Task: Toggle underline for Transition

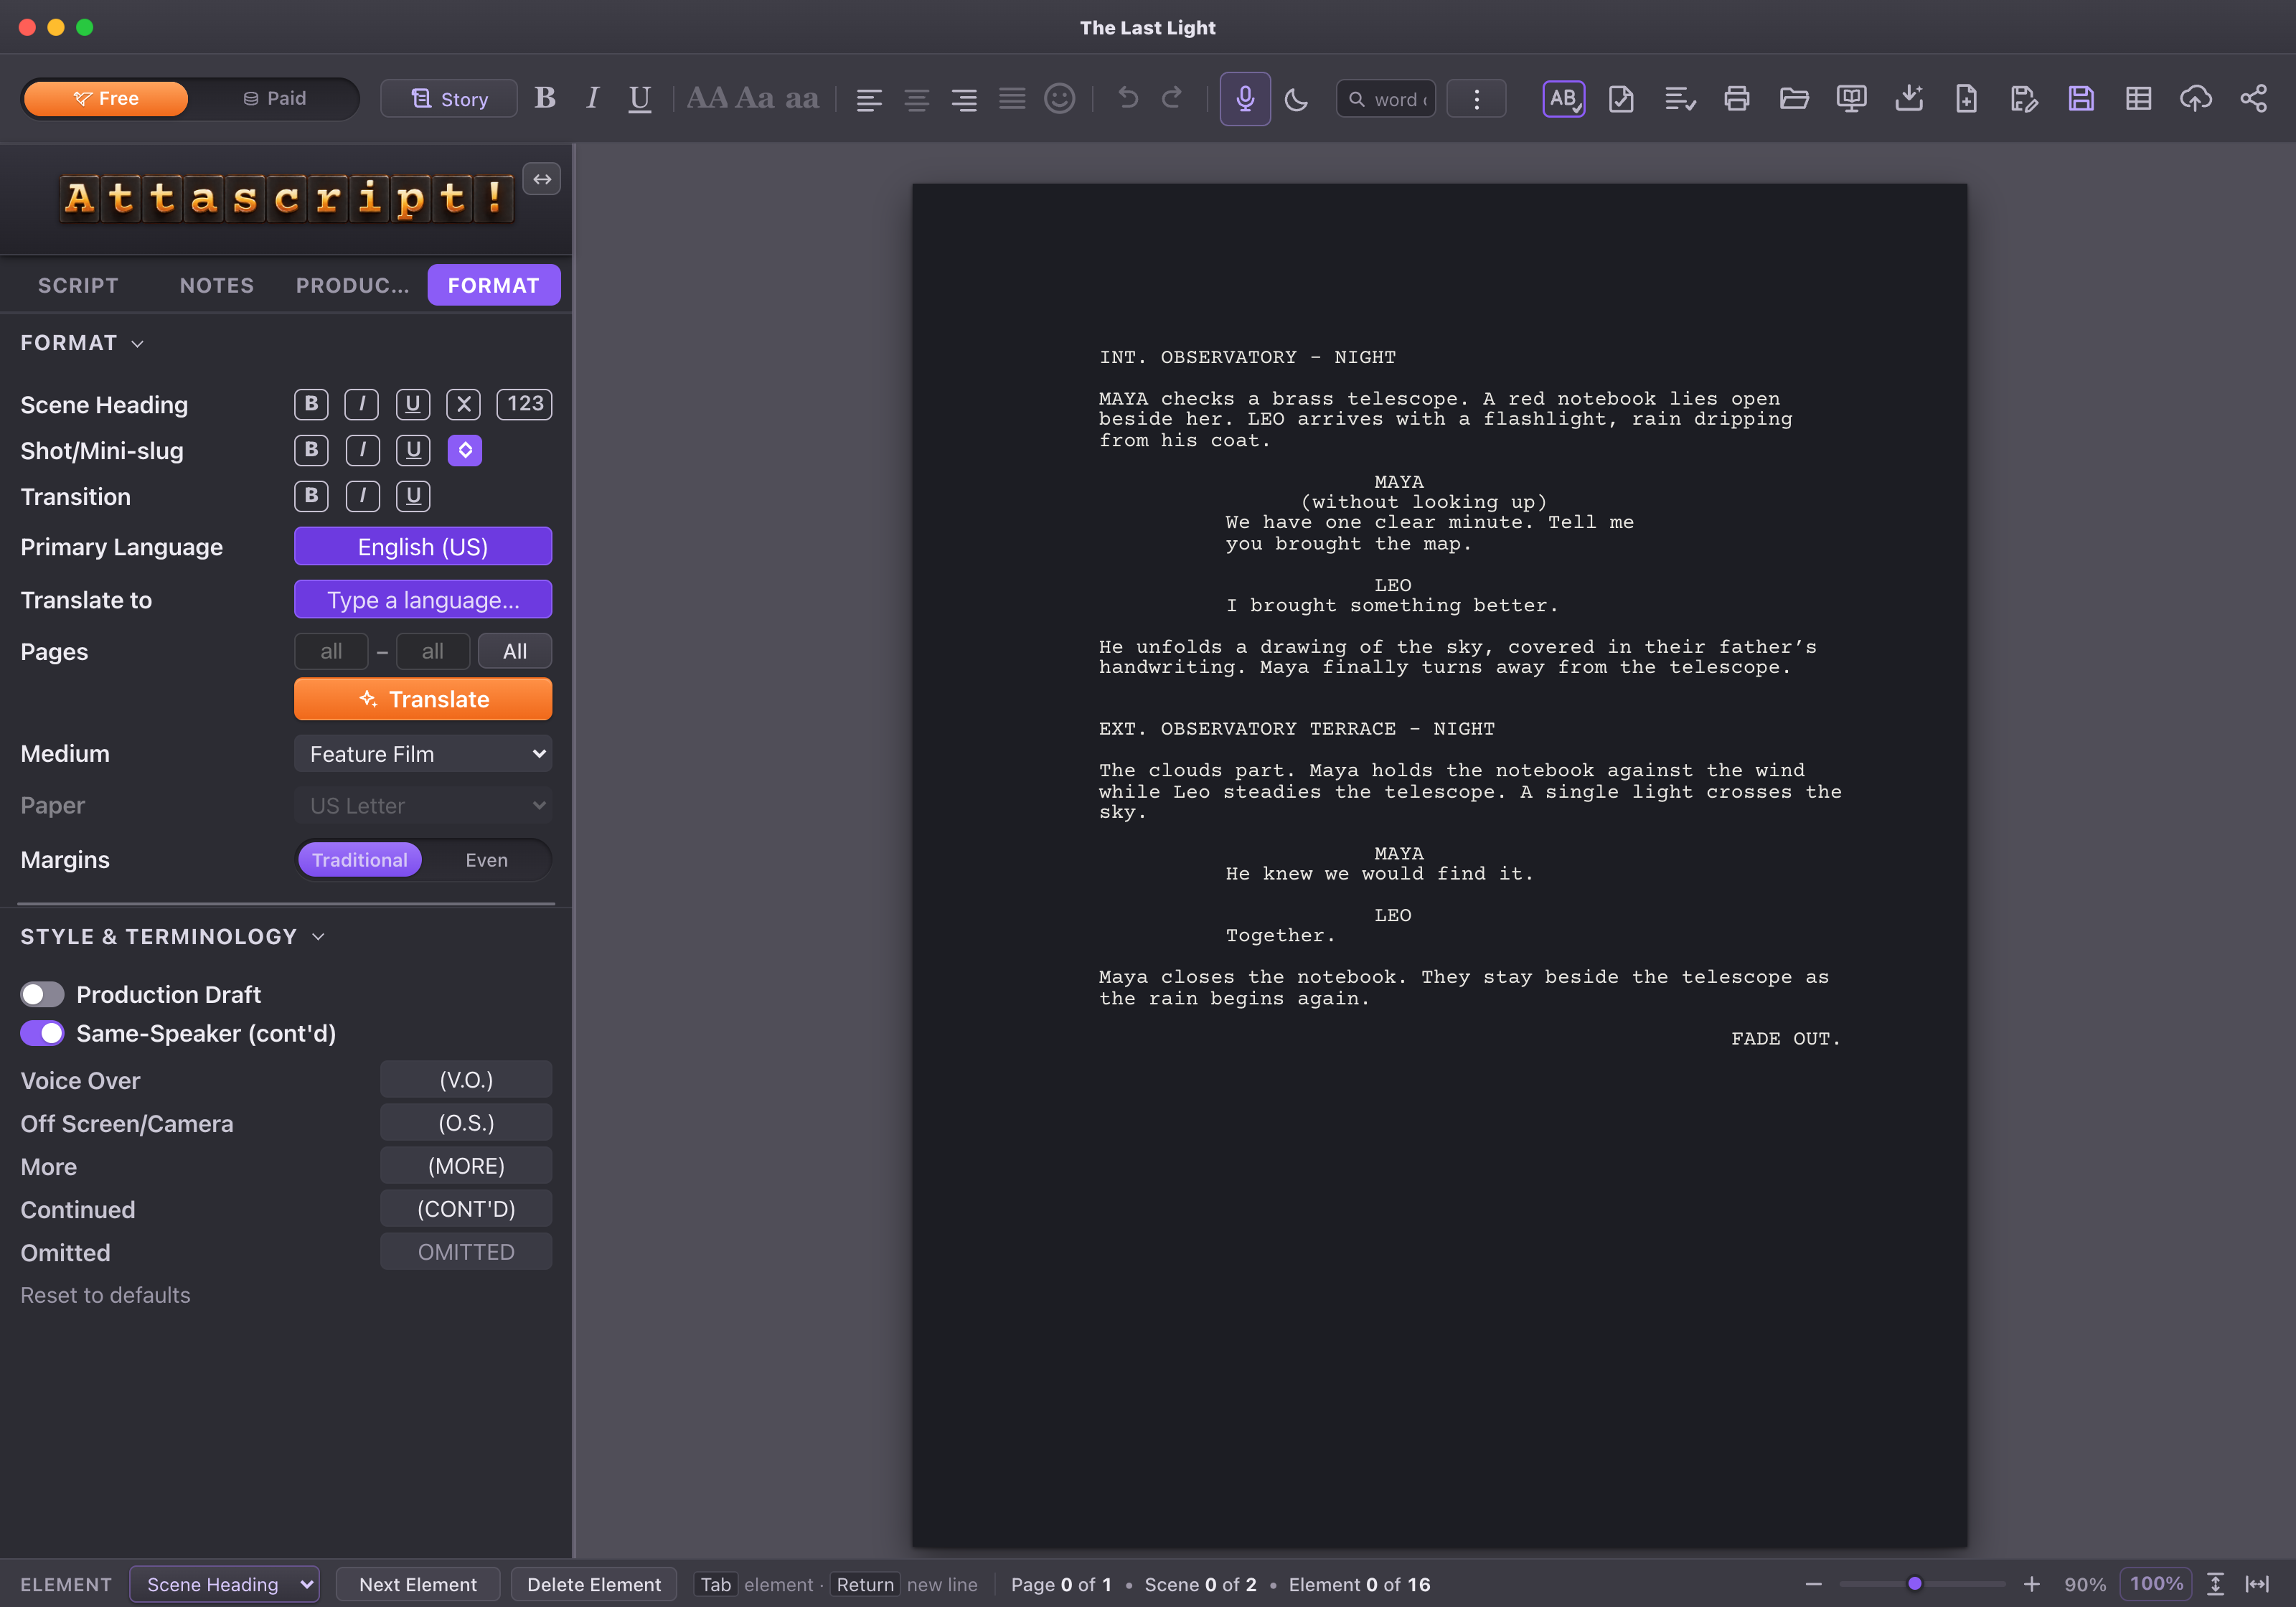Action: 413,496
